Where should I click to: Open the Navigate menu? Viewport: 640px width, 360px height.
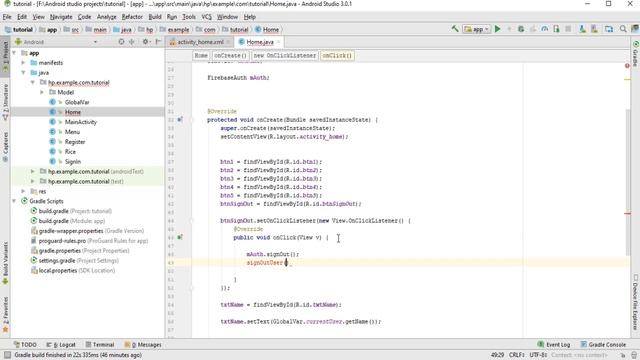(61, 17)
